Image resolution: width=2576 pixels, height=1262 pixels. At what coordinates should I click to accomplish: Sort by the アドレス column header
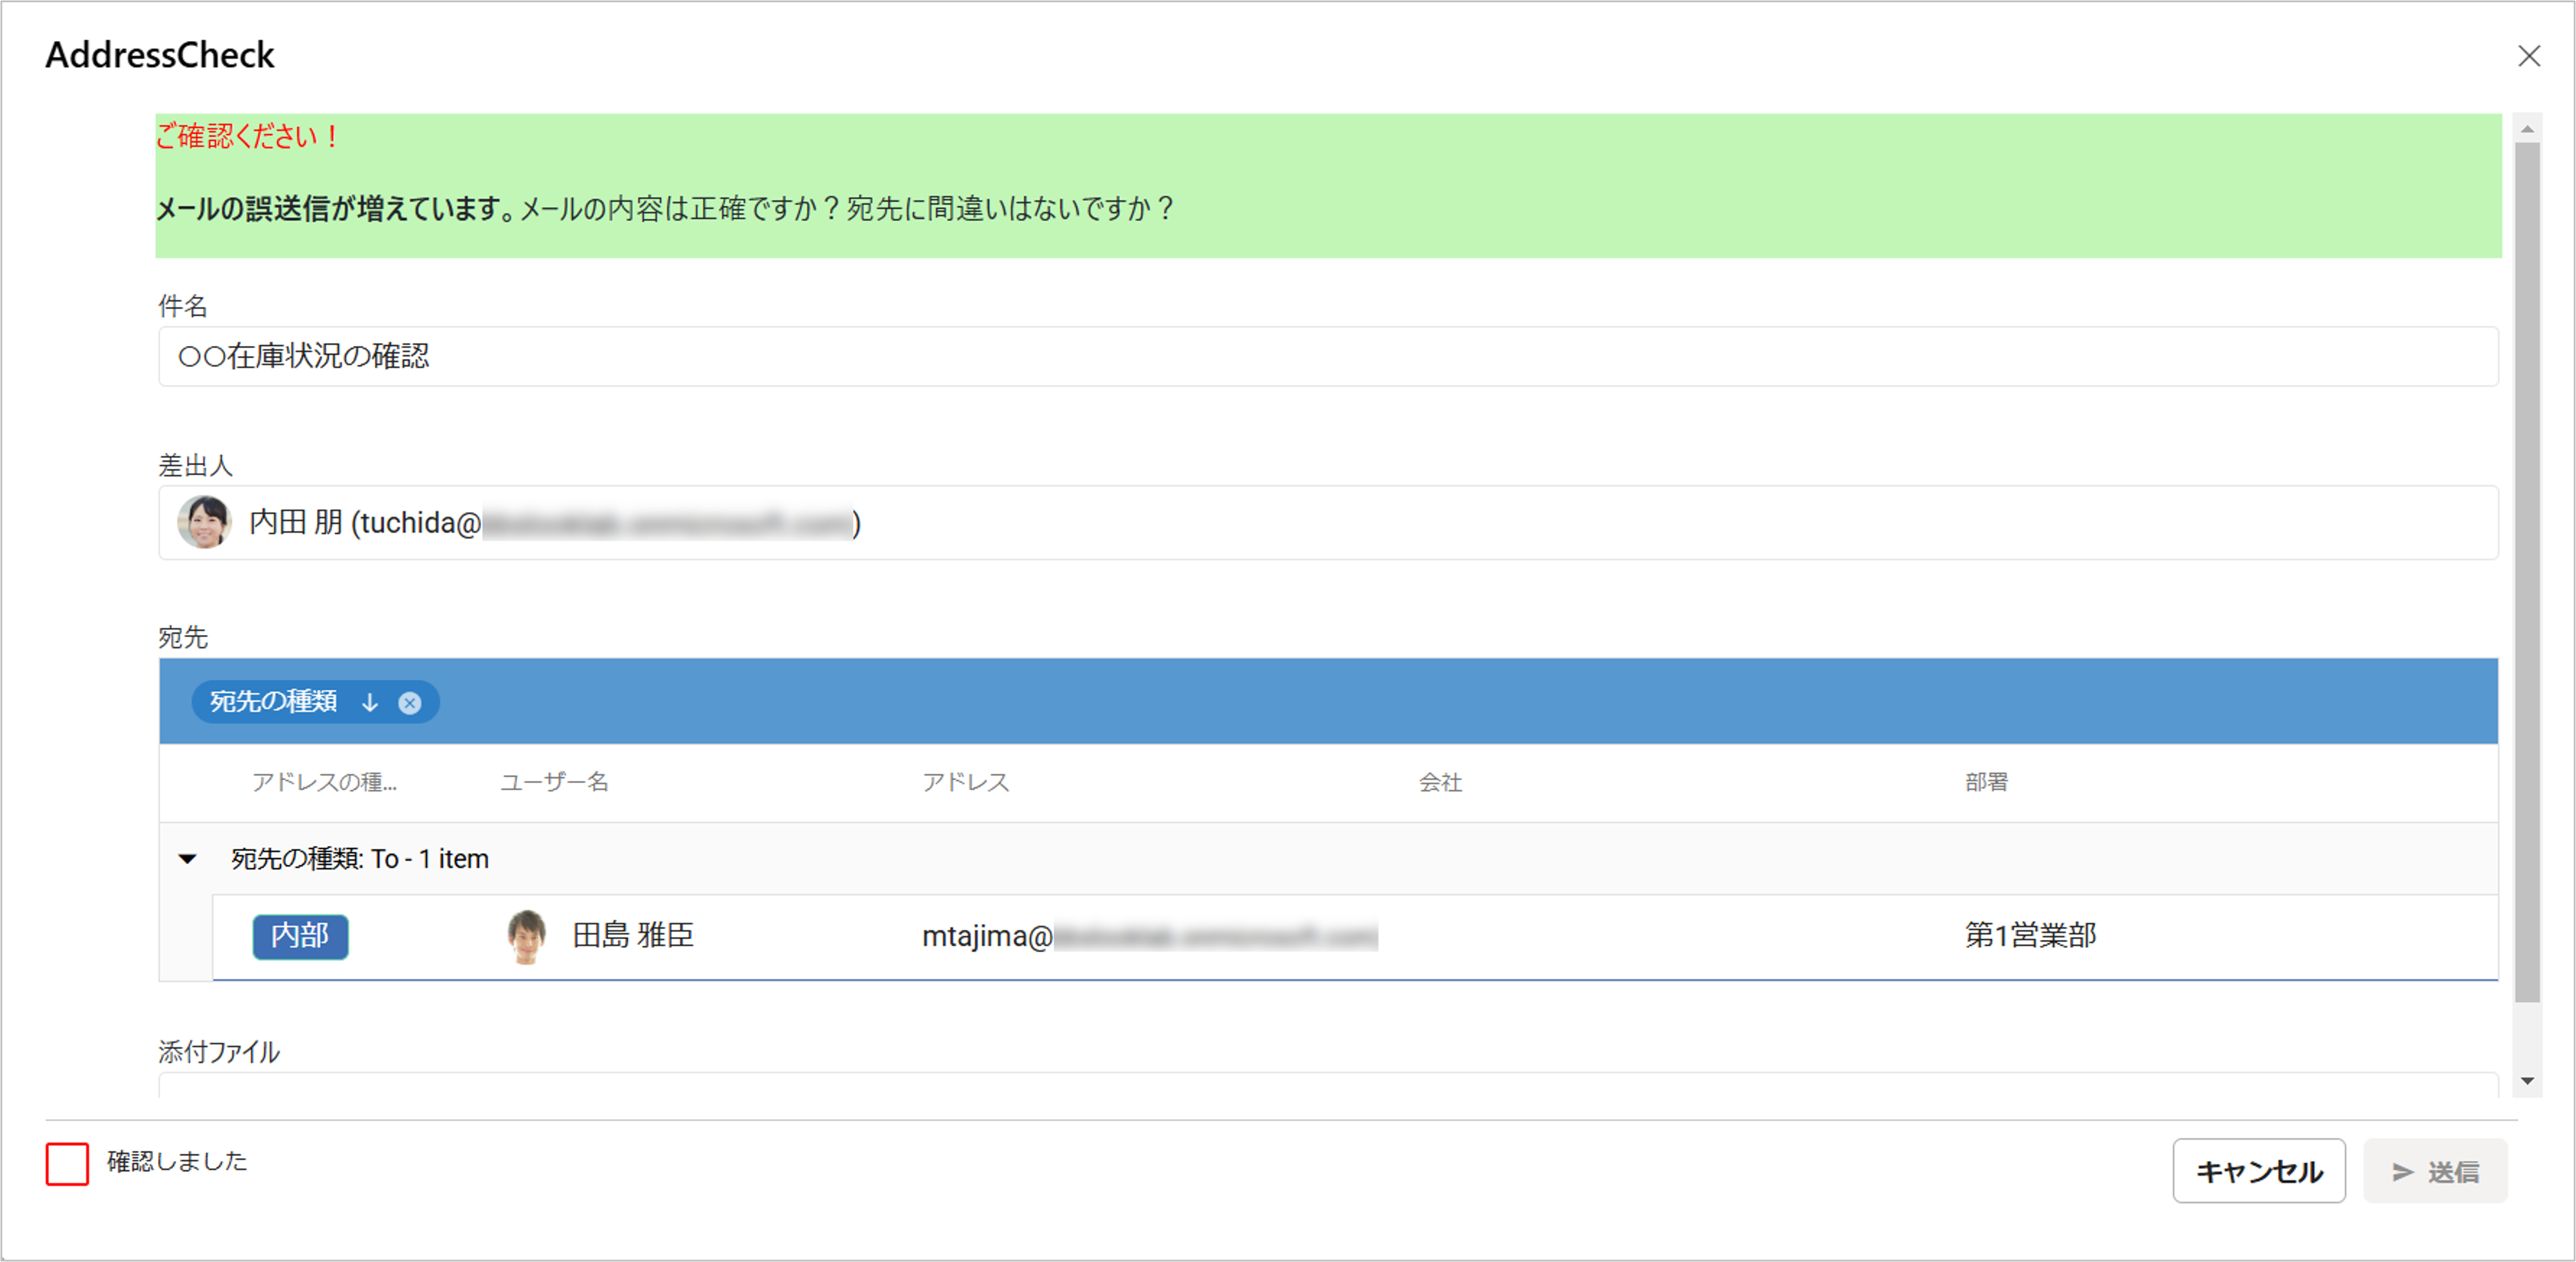[x=965, y=783]
